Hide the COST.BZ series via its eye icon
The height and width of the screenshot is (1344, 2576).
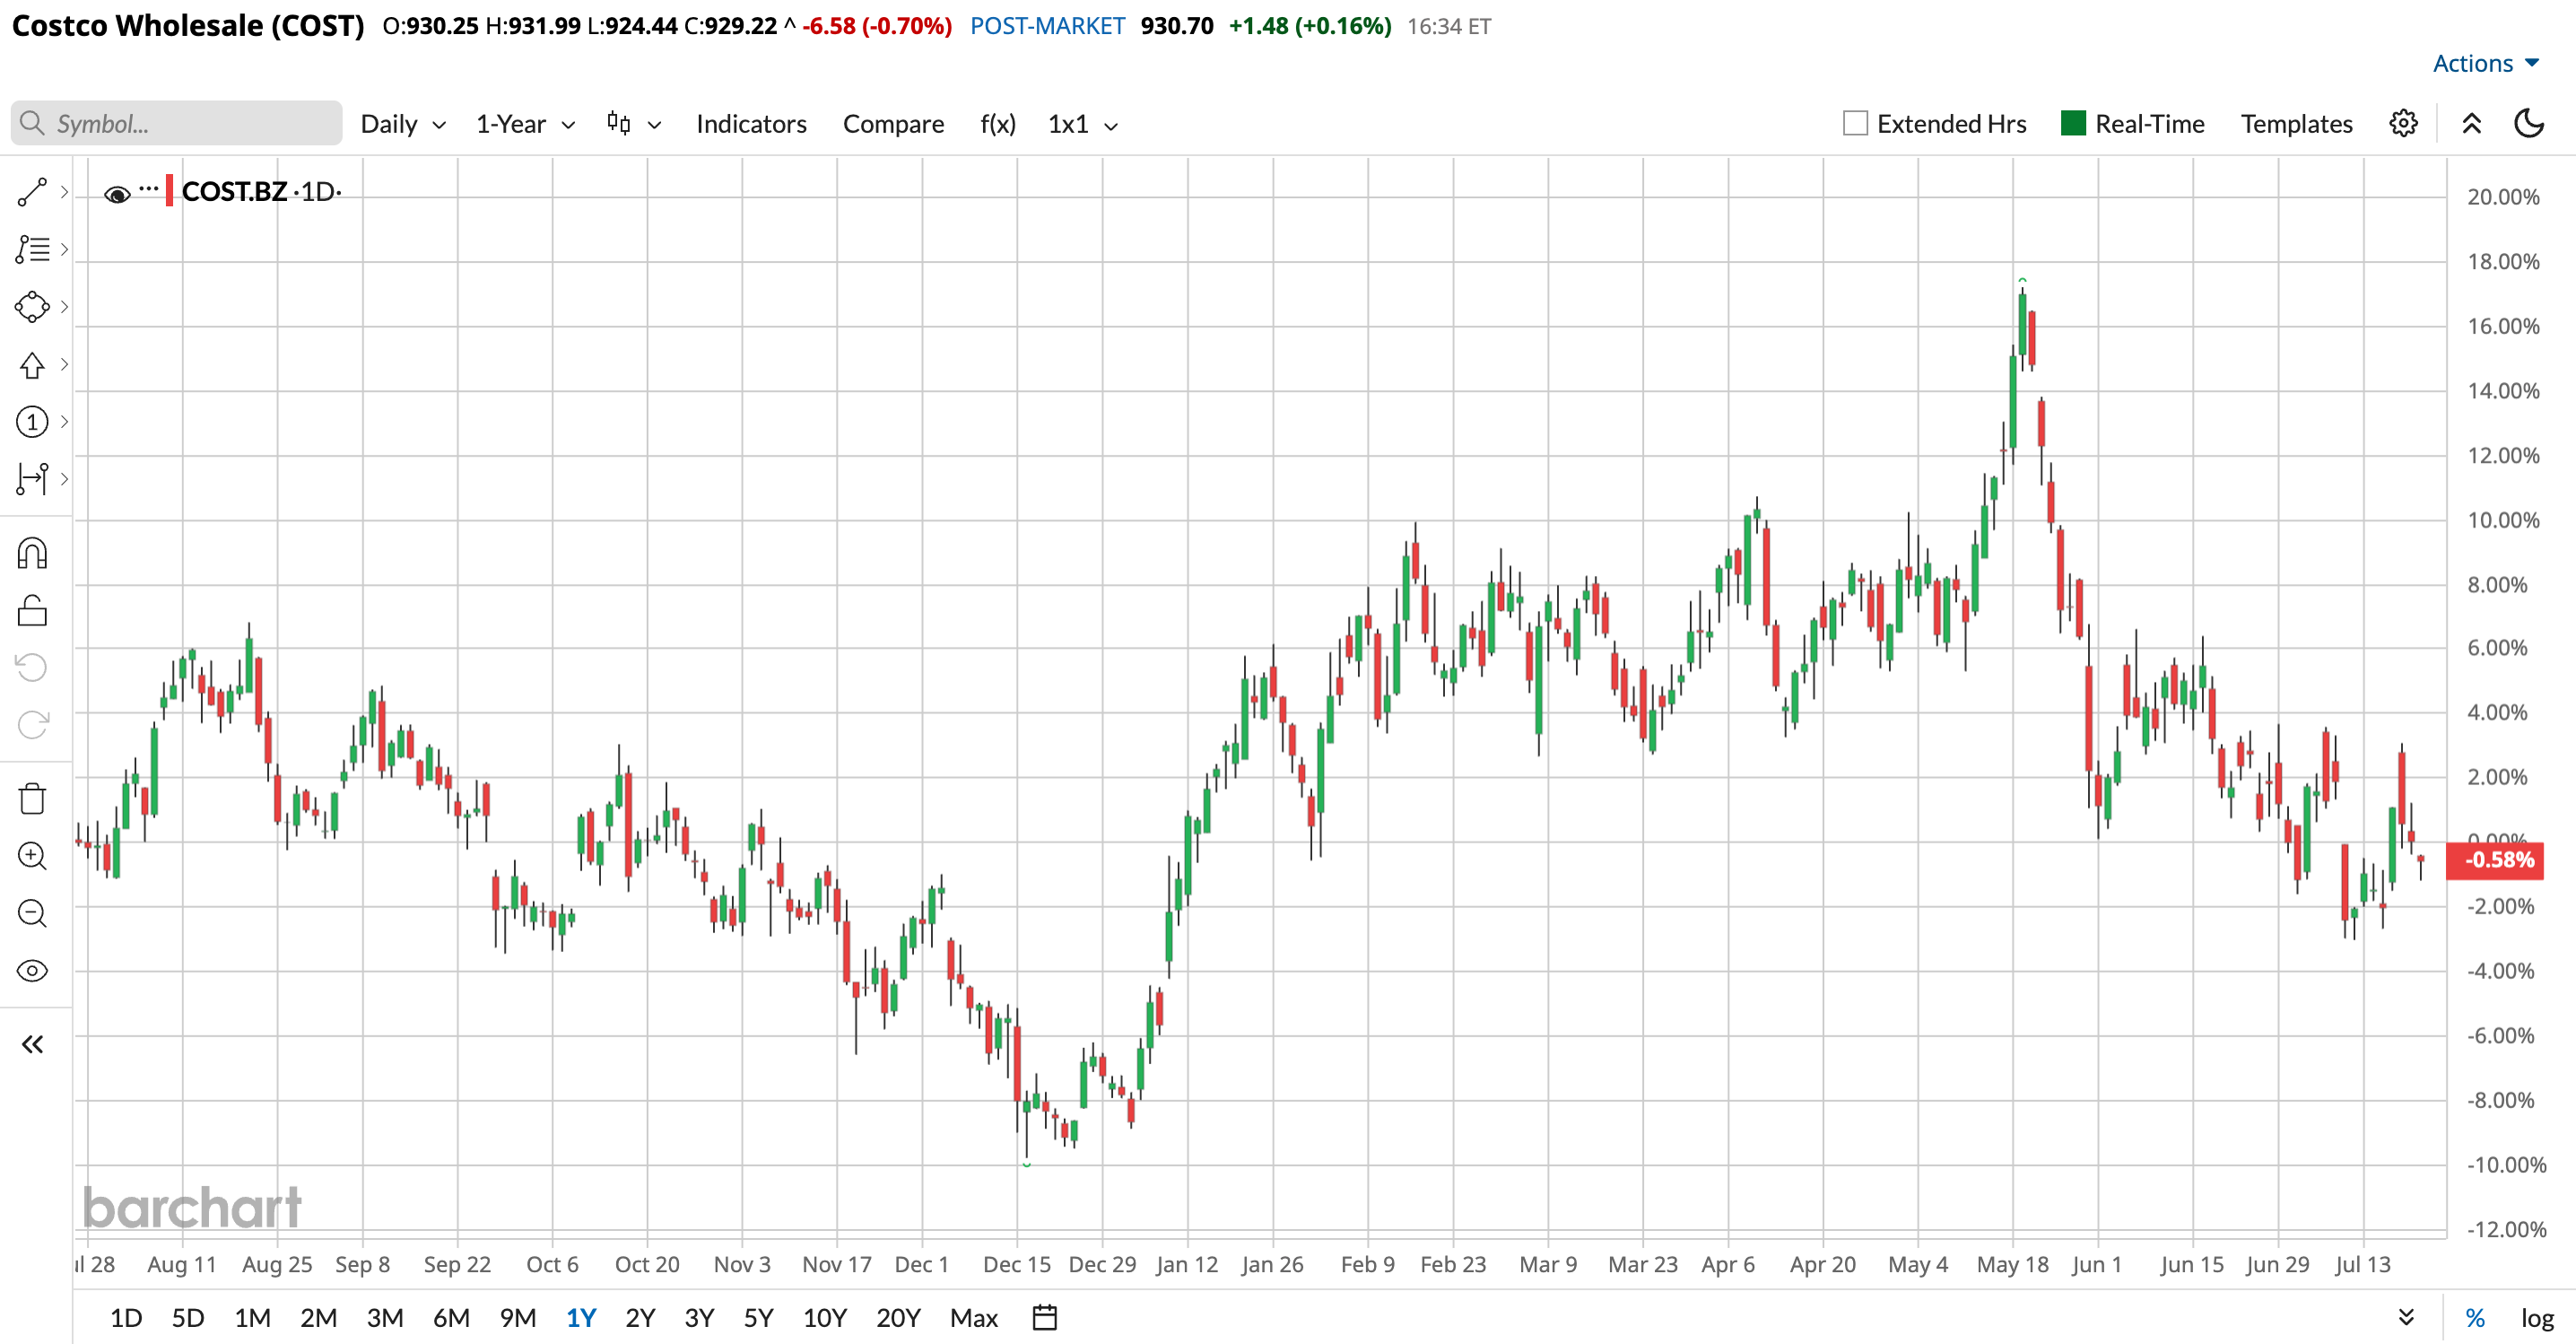pyautogui.click(x=117, y=194)
